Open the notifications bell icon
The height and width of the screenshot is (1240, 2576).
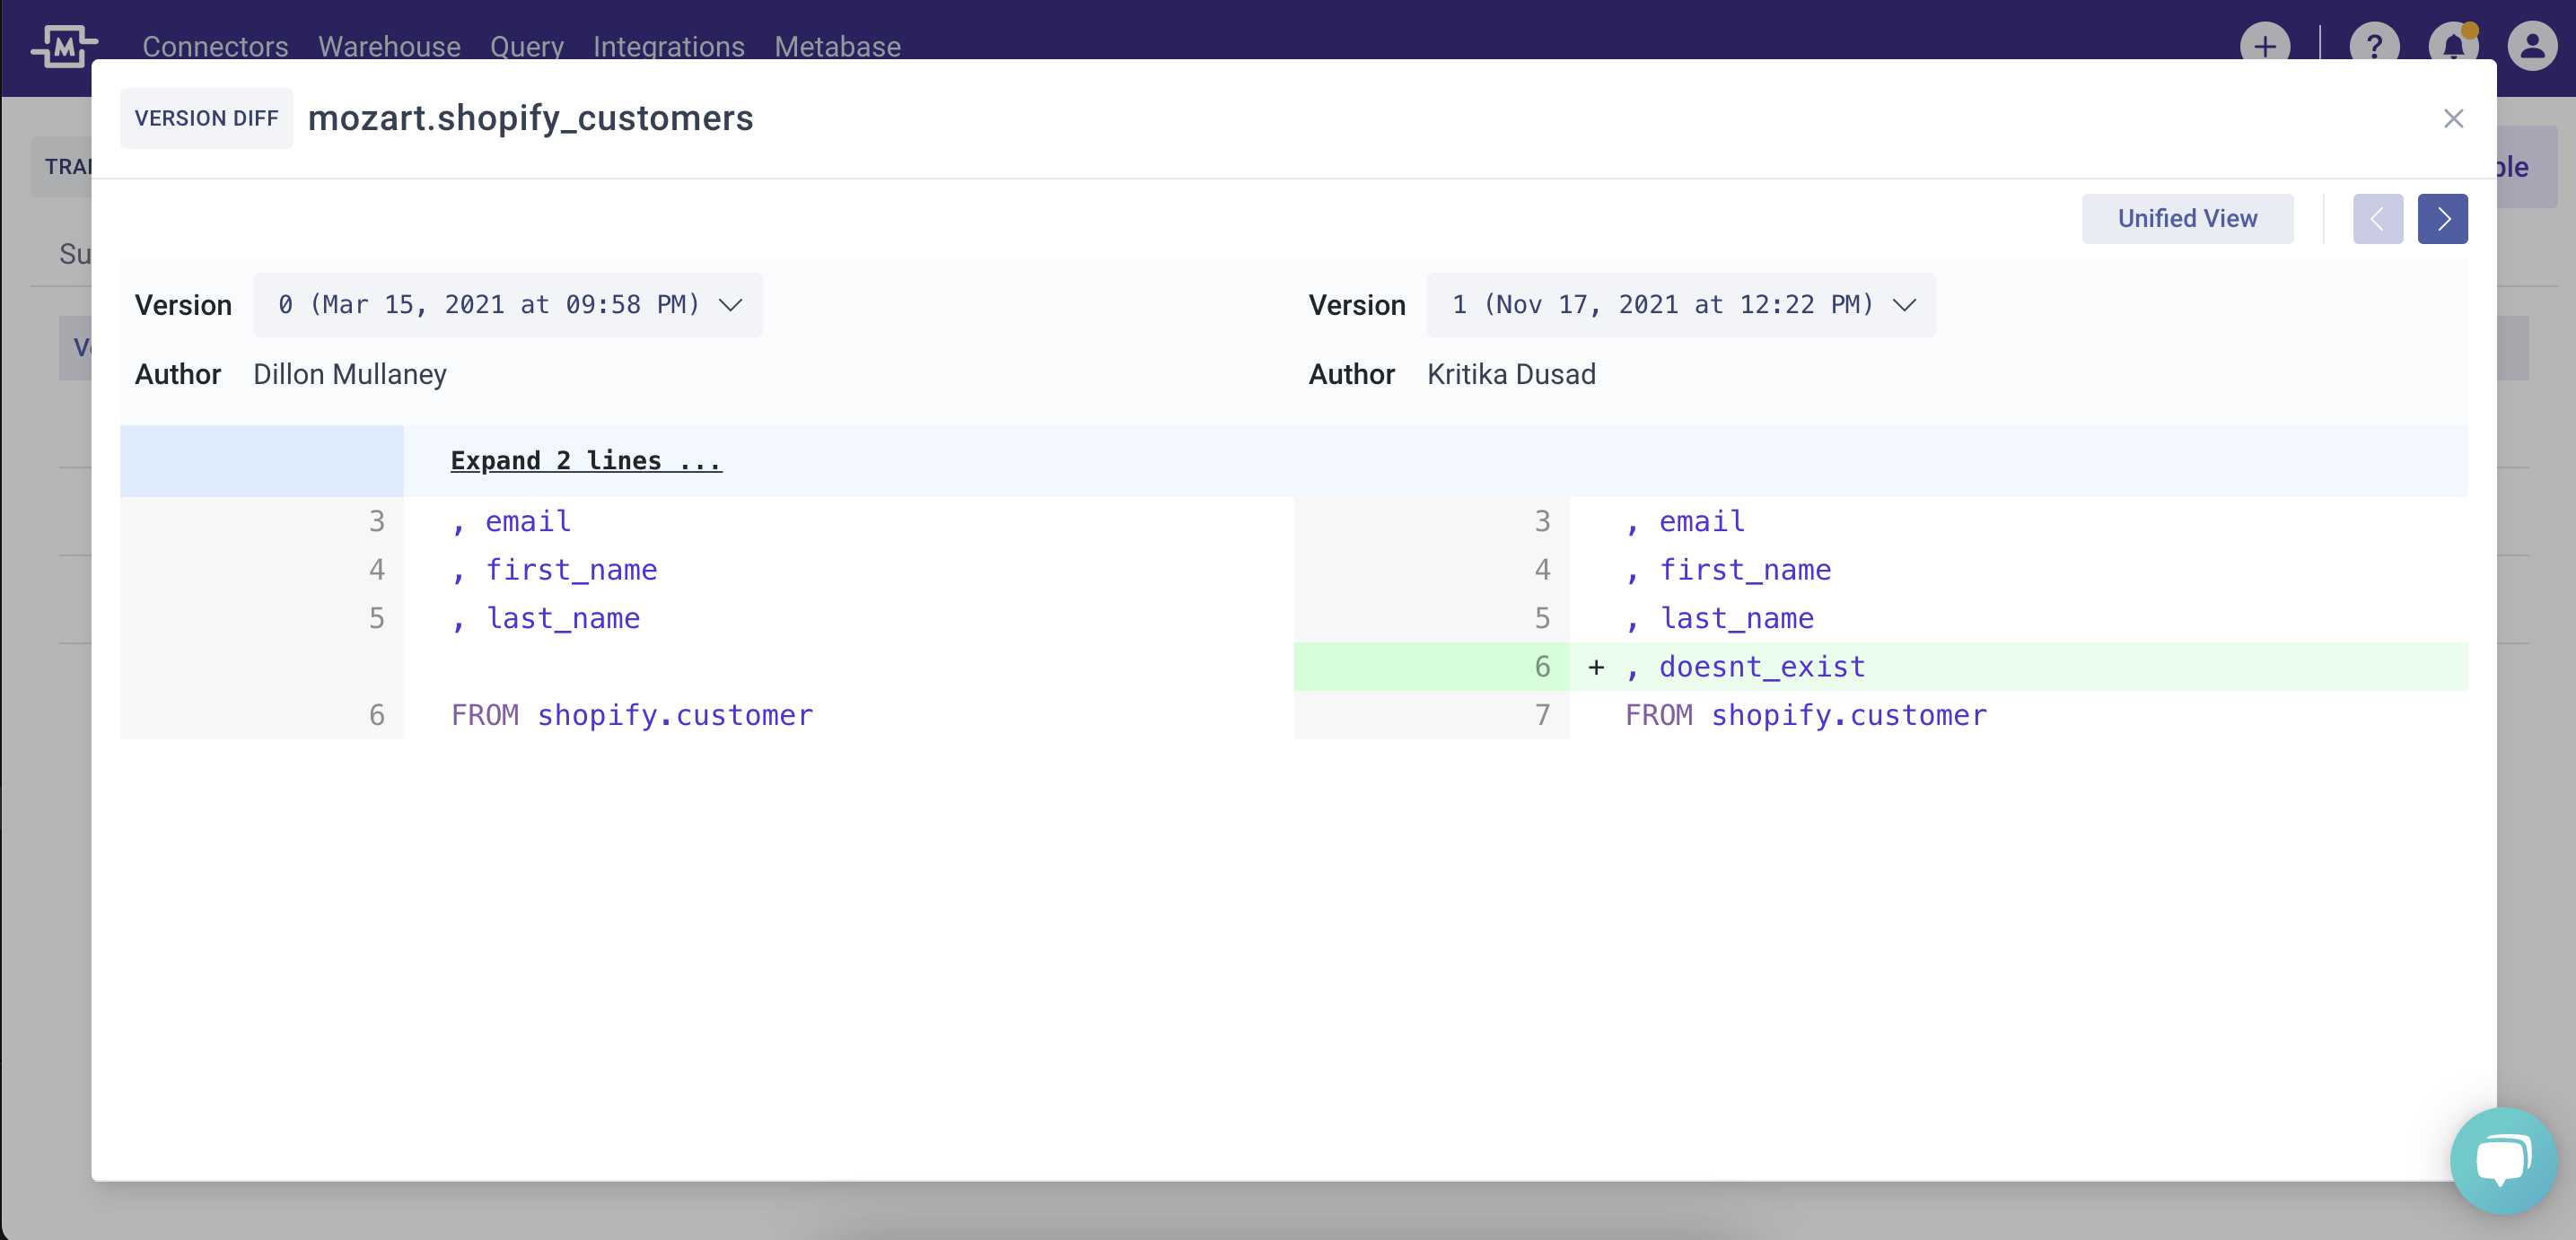point(2453,46)
